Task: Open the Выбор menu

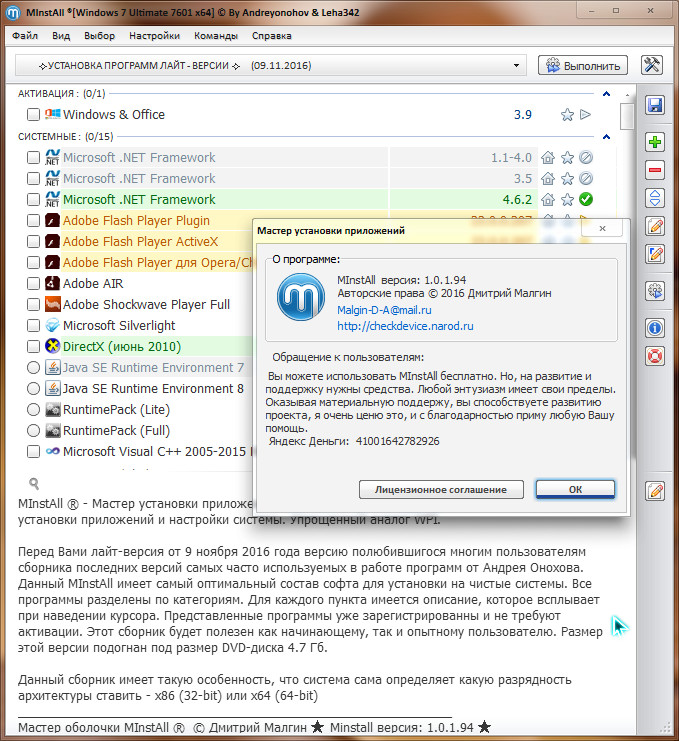Action: [99, 36]
